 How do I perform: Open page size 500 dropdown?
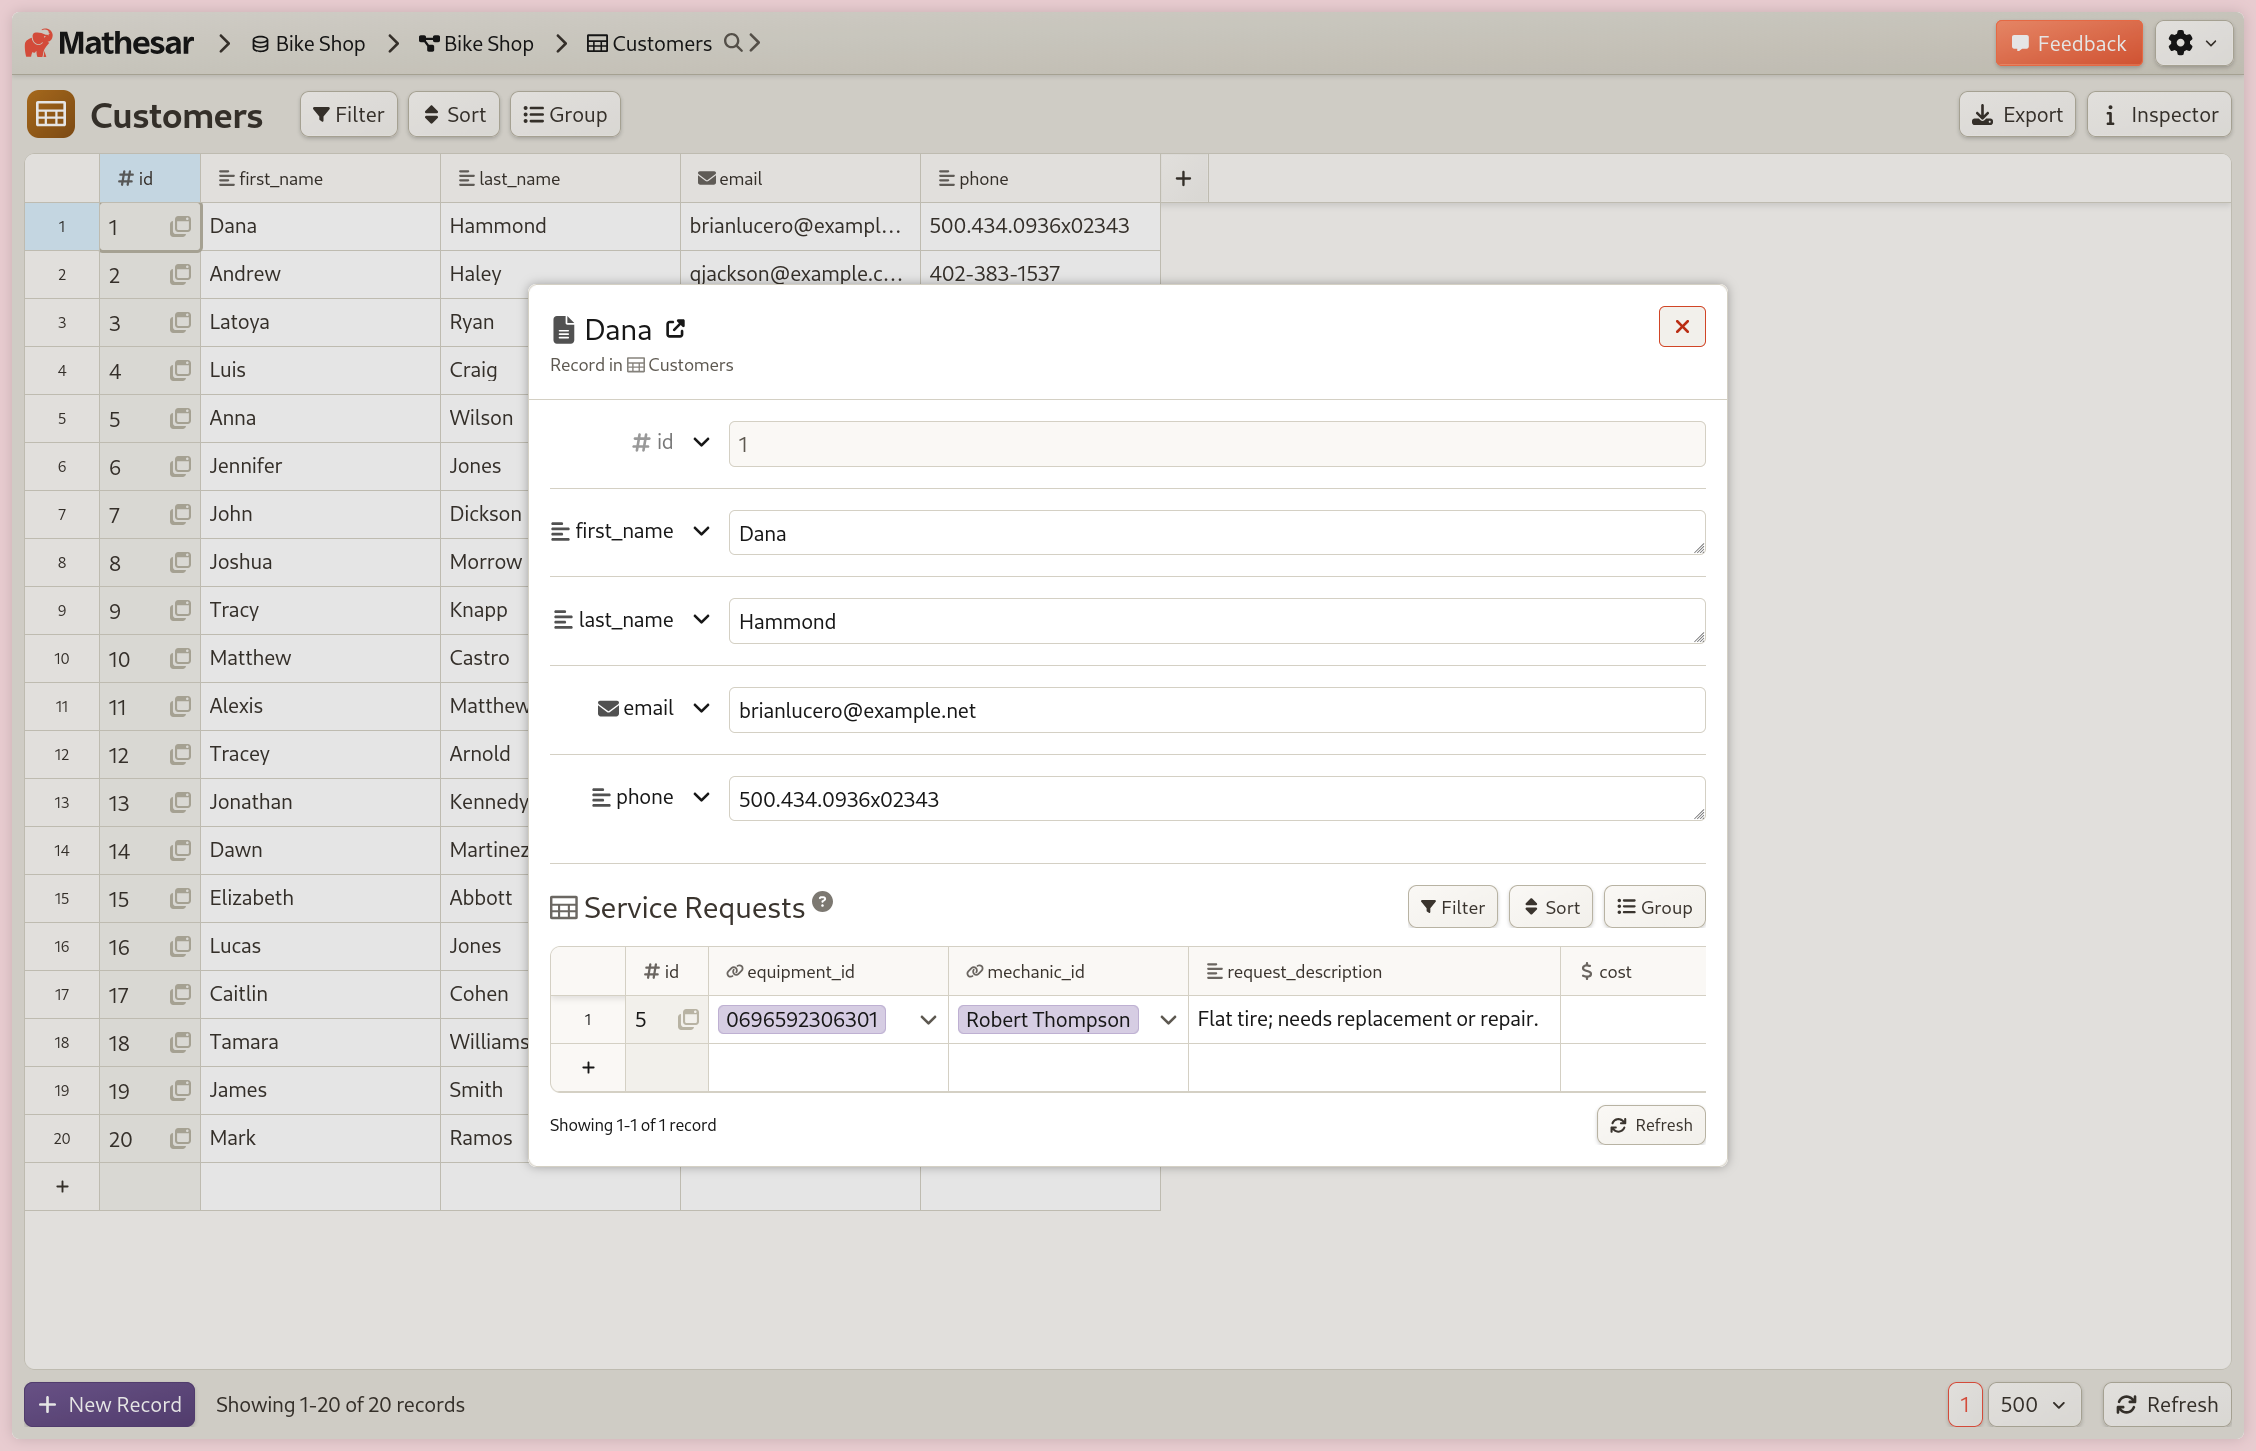2033,1404
